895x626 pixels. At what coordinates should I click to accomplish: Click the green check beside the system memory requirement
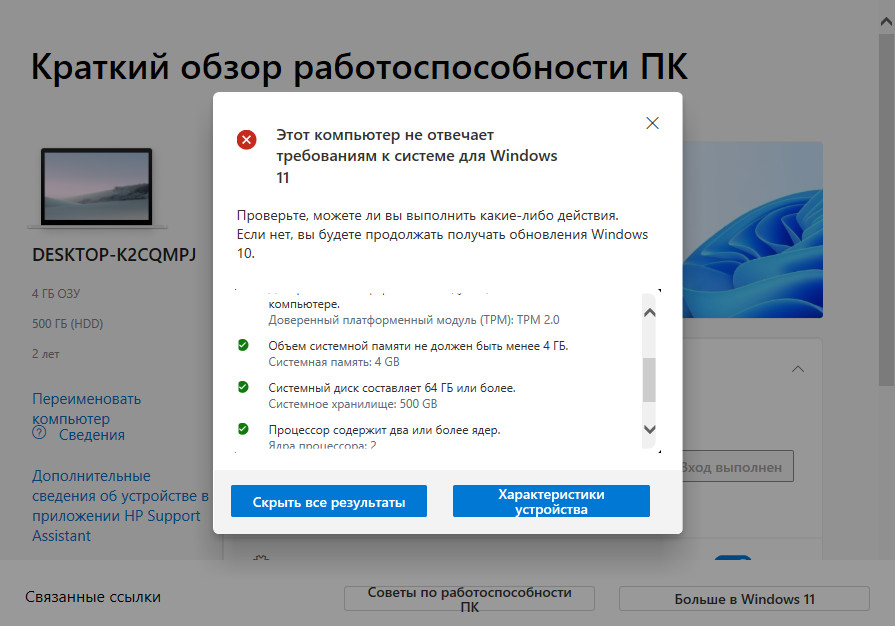coord(243,345)
